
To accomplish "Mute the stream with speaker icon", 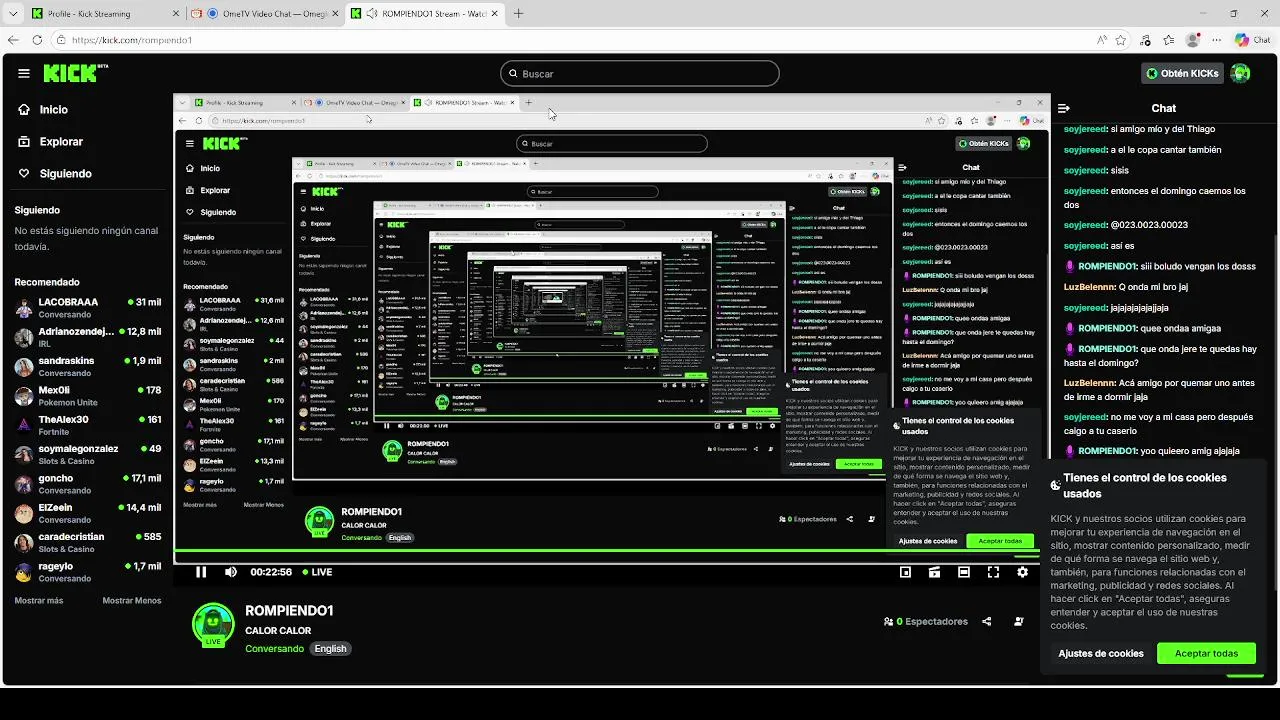I will tap(231, 572).
